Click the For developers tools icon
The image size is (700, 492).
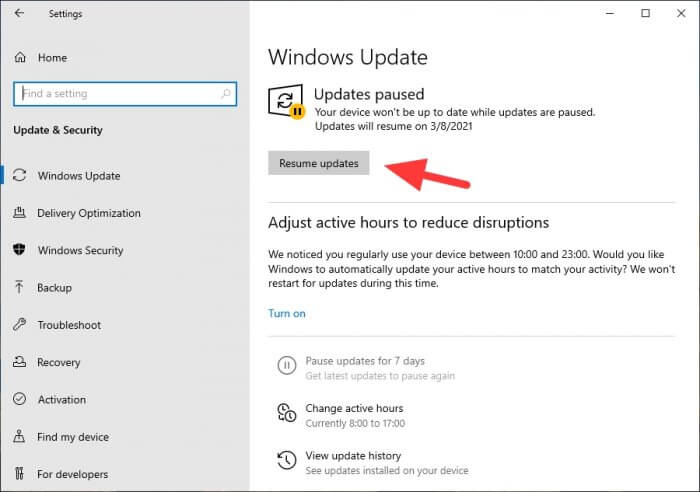point(19,473)
